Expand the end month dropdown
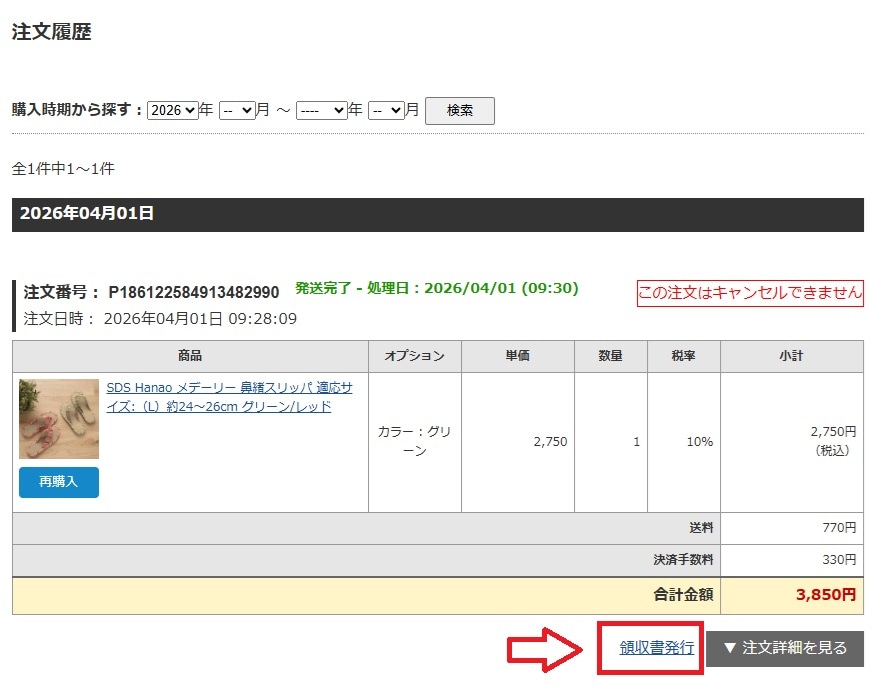Screen dimensions: 881x697 click(x=386, y=110)
